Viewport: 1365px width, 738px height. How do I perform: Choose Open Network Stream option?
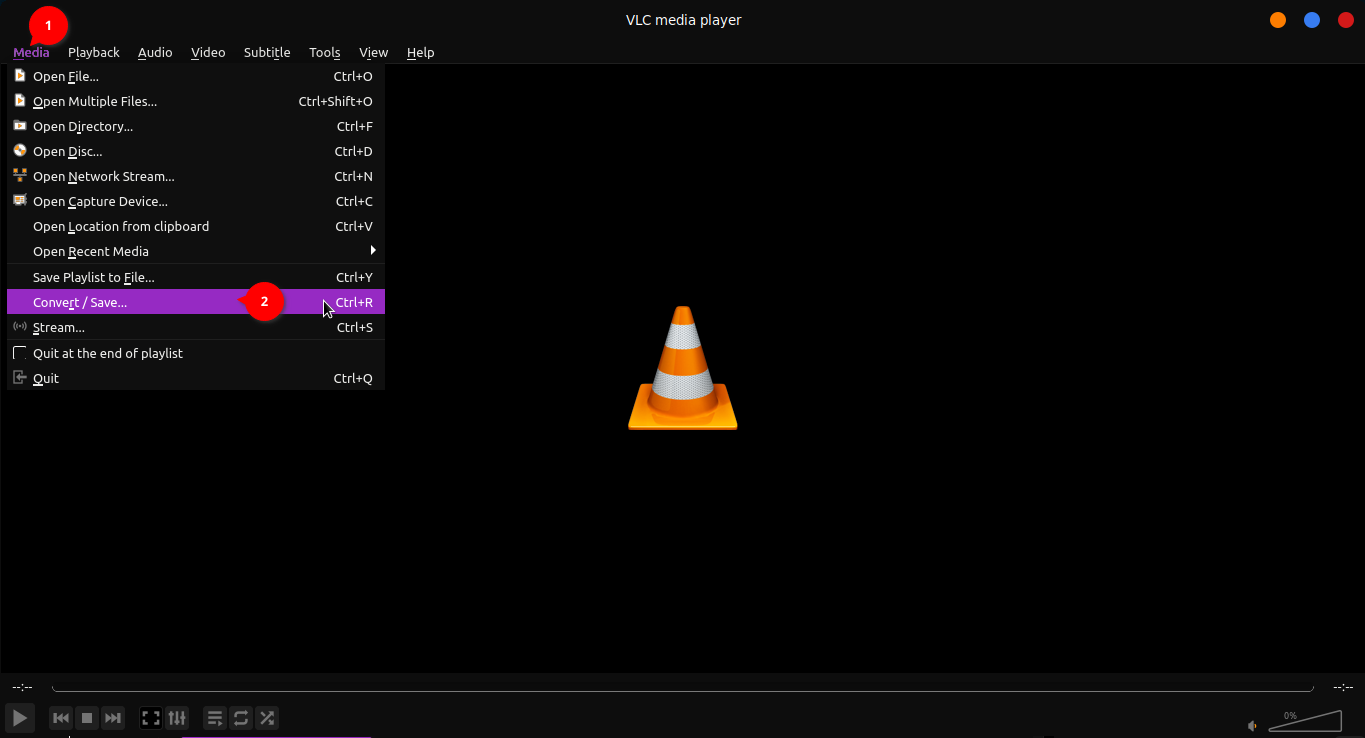(x=103, y=177)
